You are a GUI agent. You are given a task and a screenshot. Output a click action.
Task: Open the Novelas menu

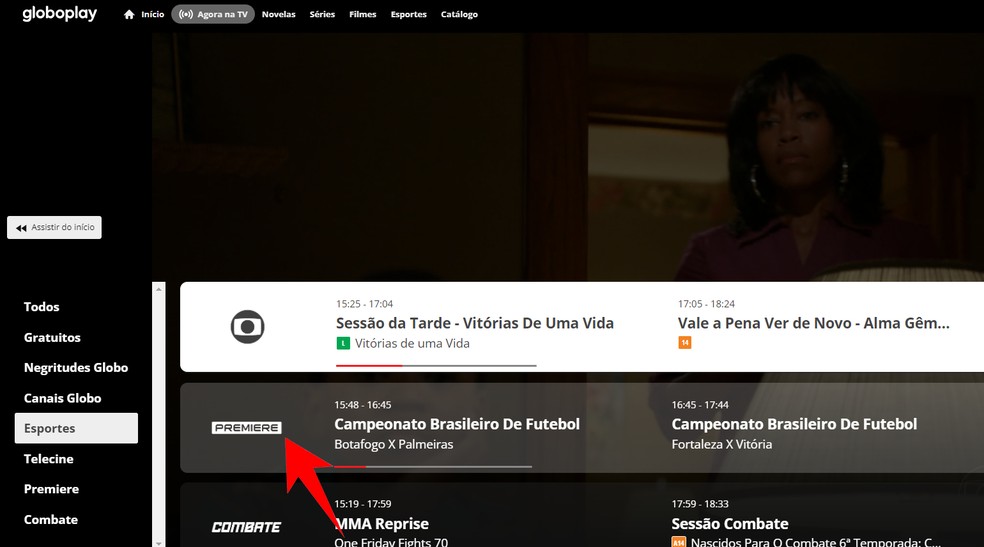point(279,14)
